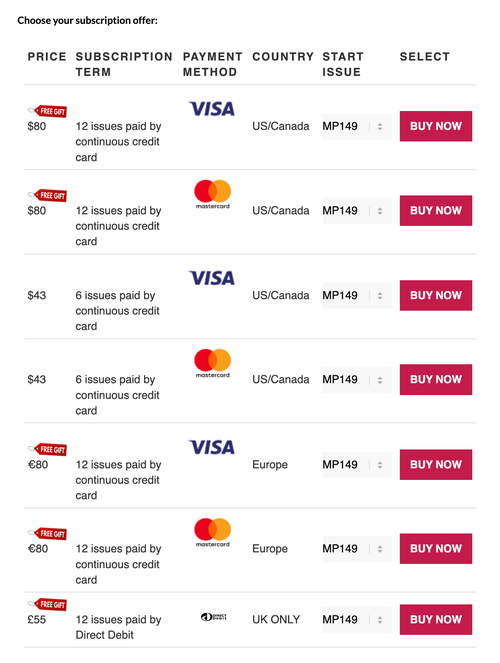Buy the $80 Mastercard 12-issue US/Canada subscription

[x=436, y=211]
